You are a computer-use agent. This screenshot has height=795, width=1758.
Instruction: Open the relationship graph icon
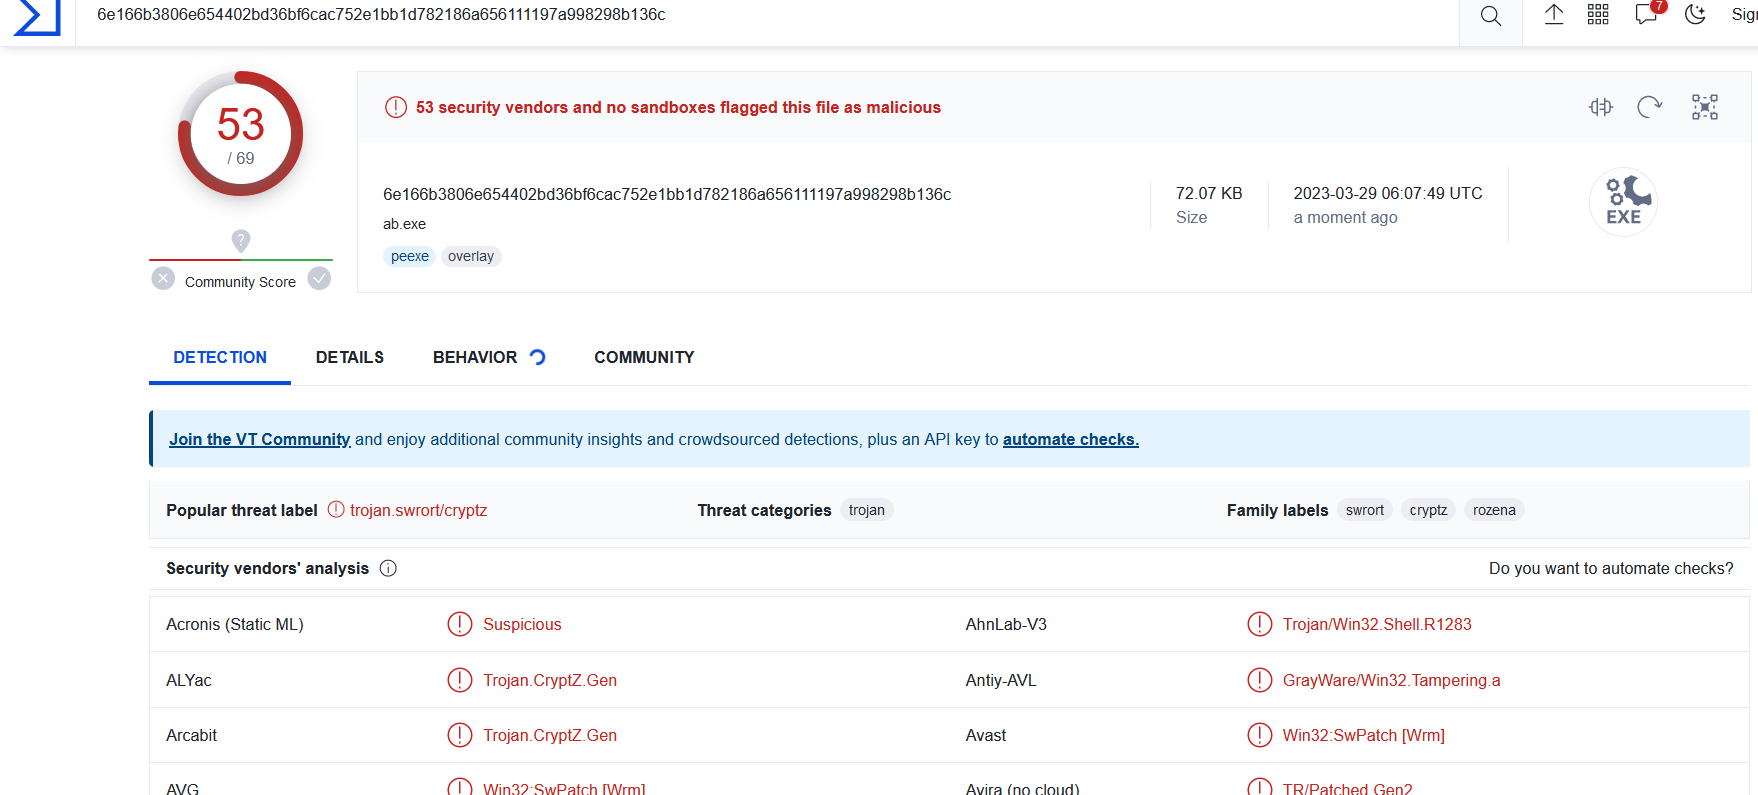(x=1705, y=107)
